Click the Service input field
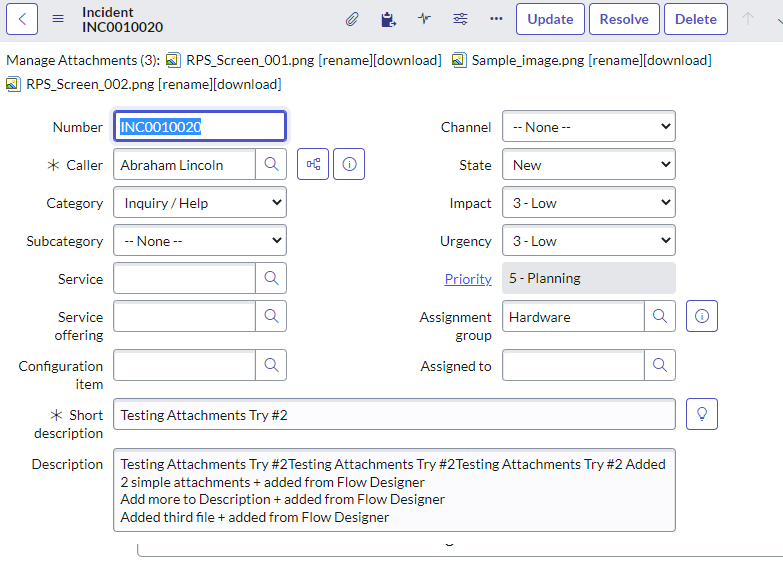783x561 pixels. click(x=184, y=278)
